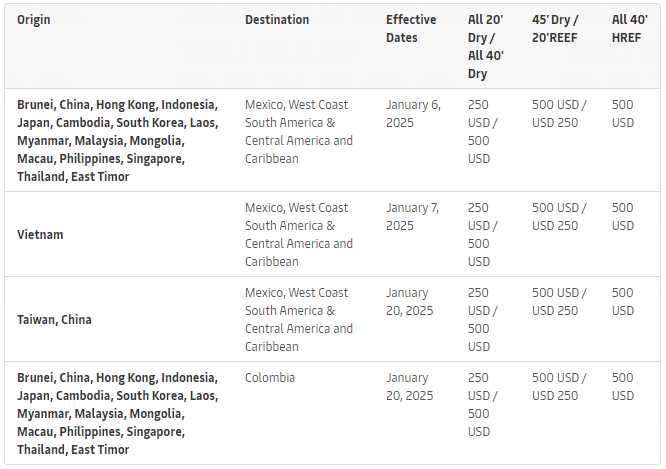Click the Origin column header

34,20
